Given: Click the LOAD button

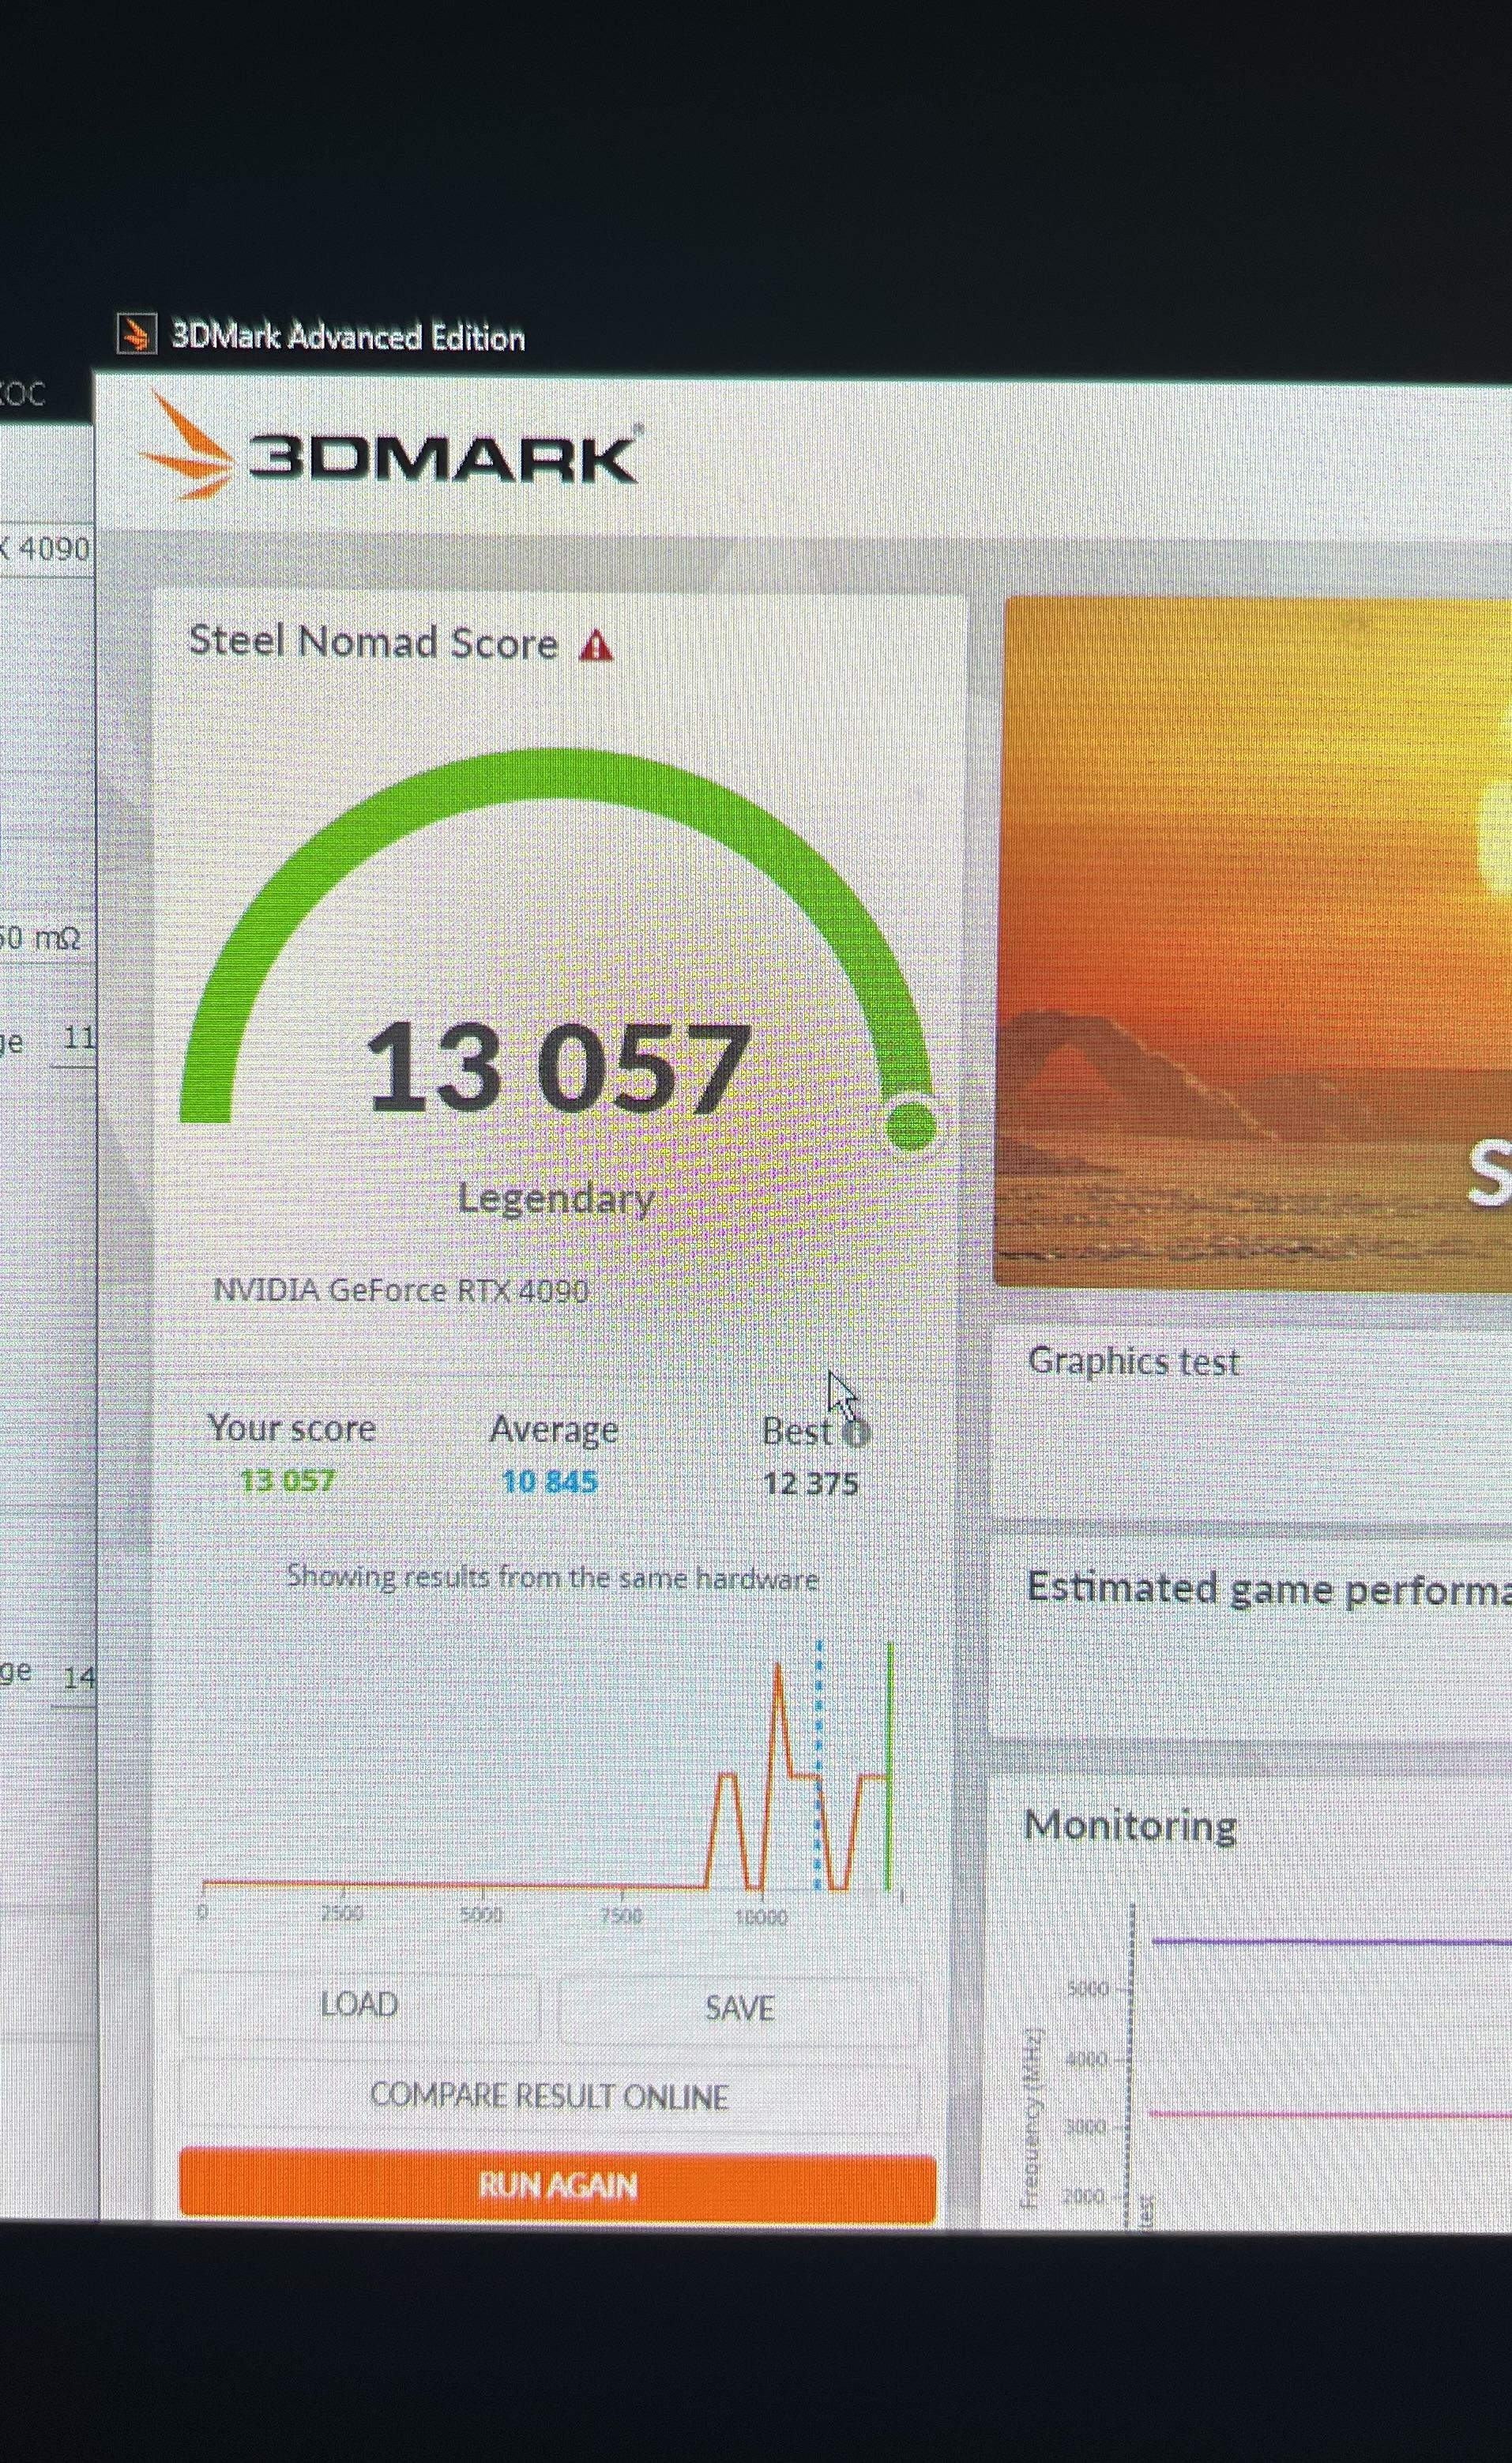Looking at the screenshot, I should click(x=359, y=2005).
